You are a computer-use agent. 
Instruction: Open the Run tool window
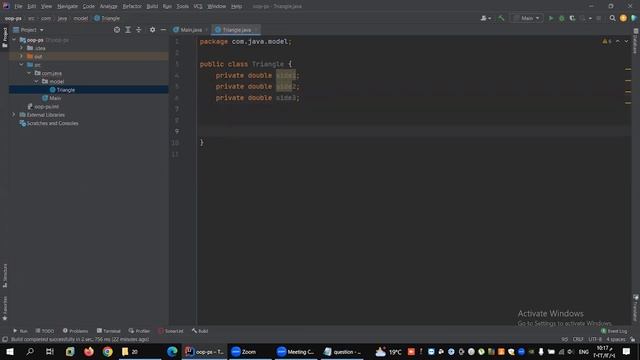[20, 331]
